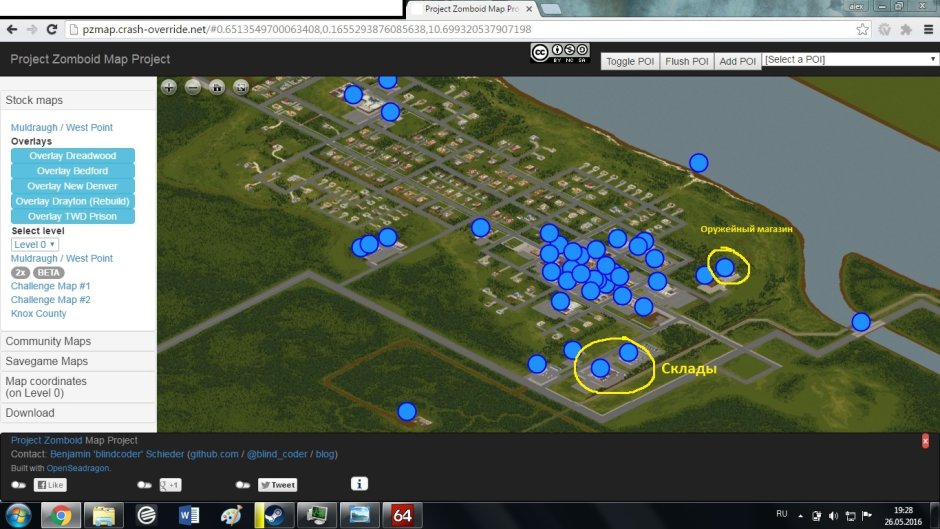940x529 pixels.
Task: Open Windows Start menu
Action: 19,515
